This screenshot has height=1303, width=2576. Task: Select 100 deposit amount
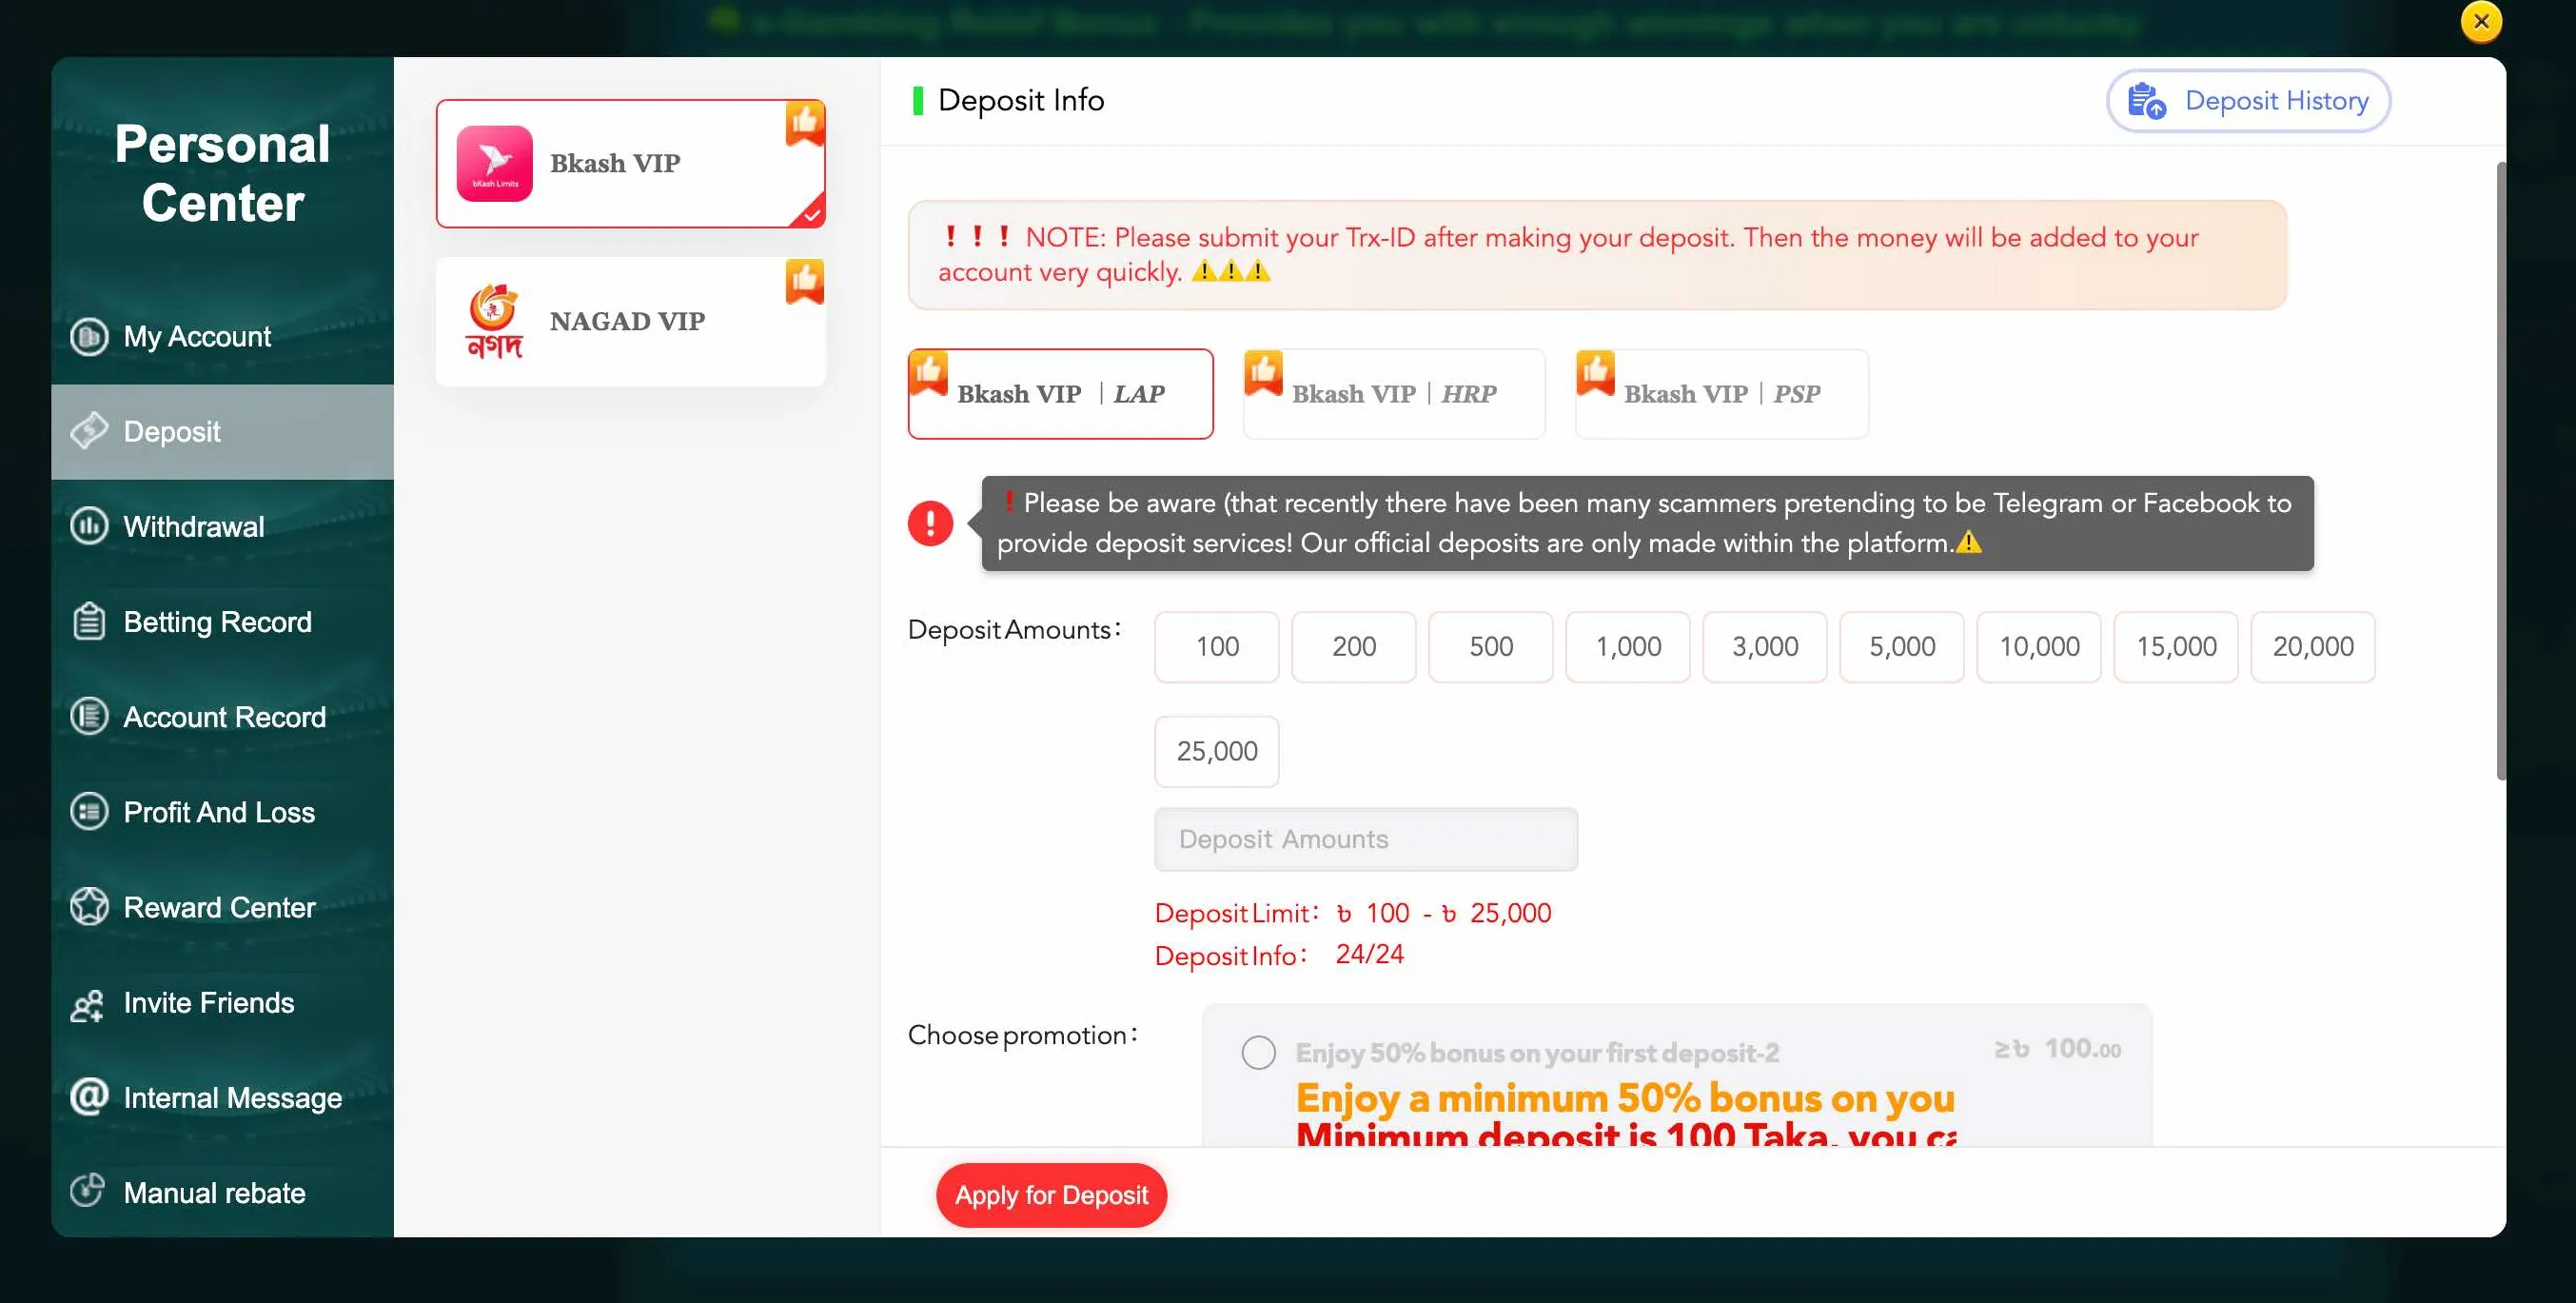click(x=1217, y=646)
